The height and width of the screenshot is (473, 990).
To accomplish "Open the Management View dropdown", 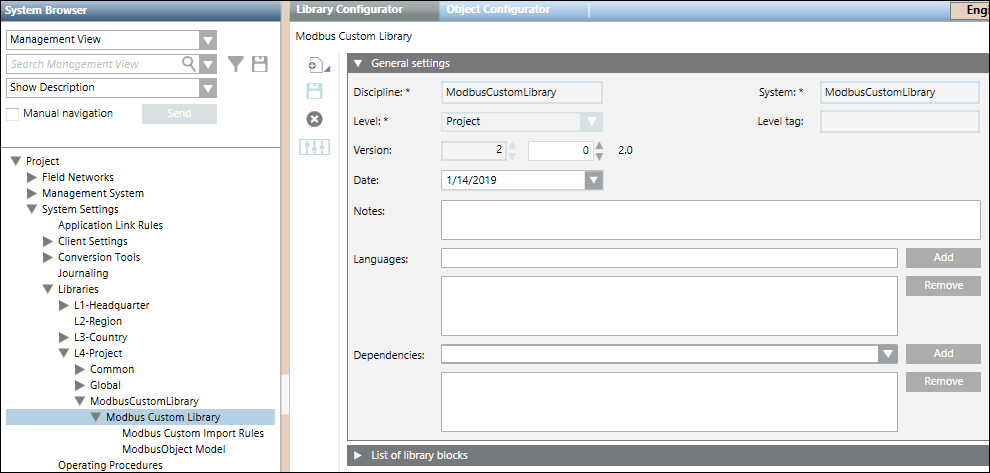I will tap(207, 40).
